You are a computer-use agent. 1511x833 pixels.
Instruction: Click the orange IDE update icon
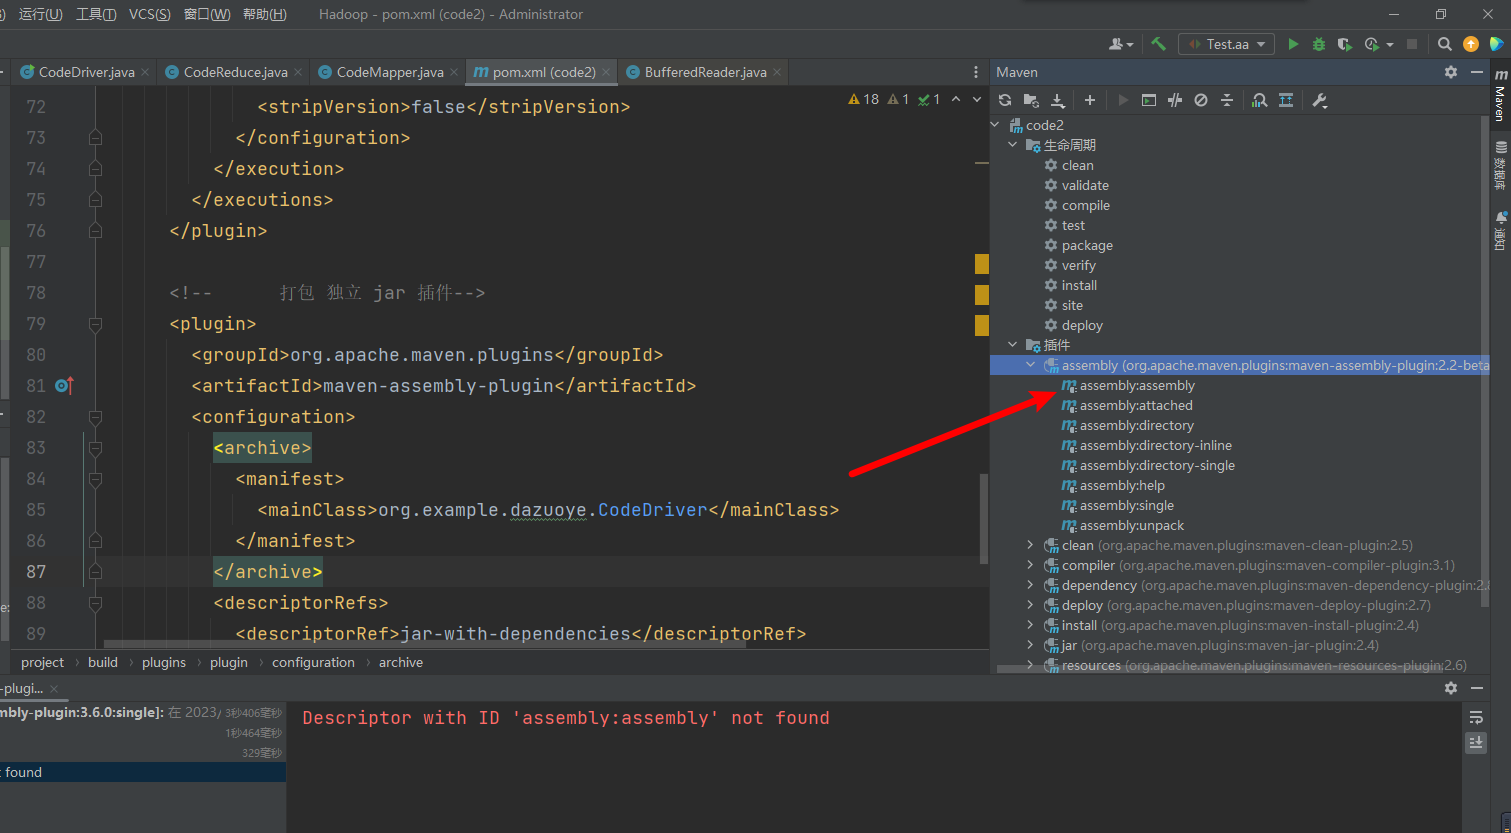[1471, 44]
